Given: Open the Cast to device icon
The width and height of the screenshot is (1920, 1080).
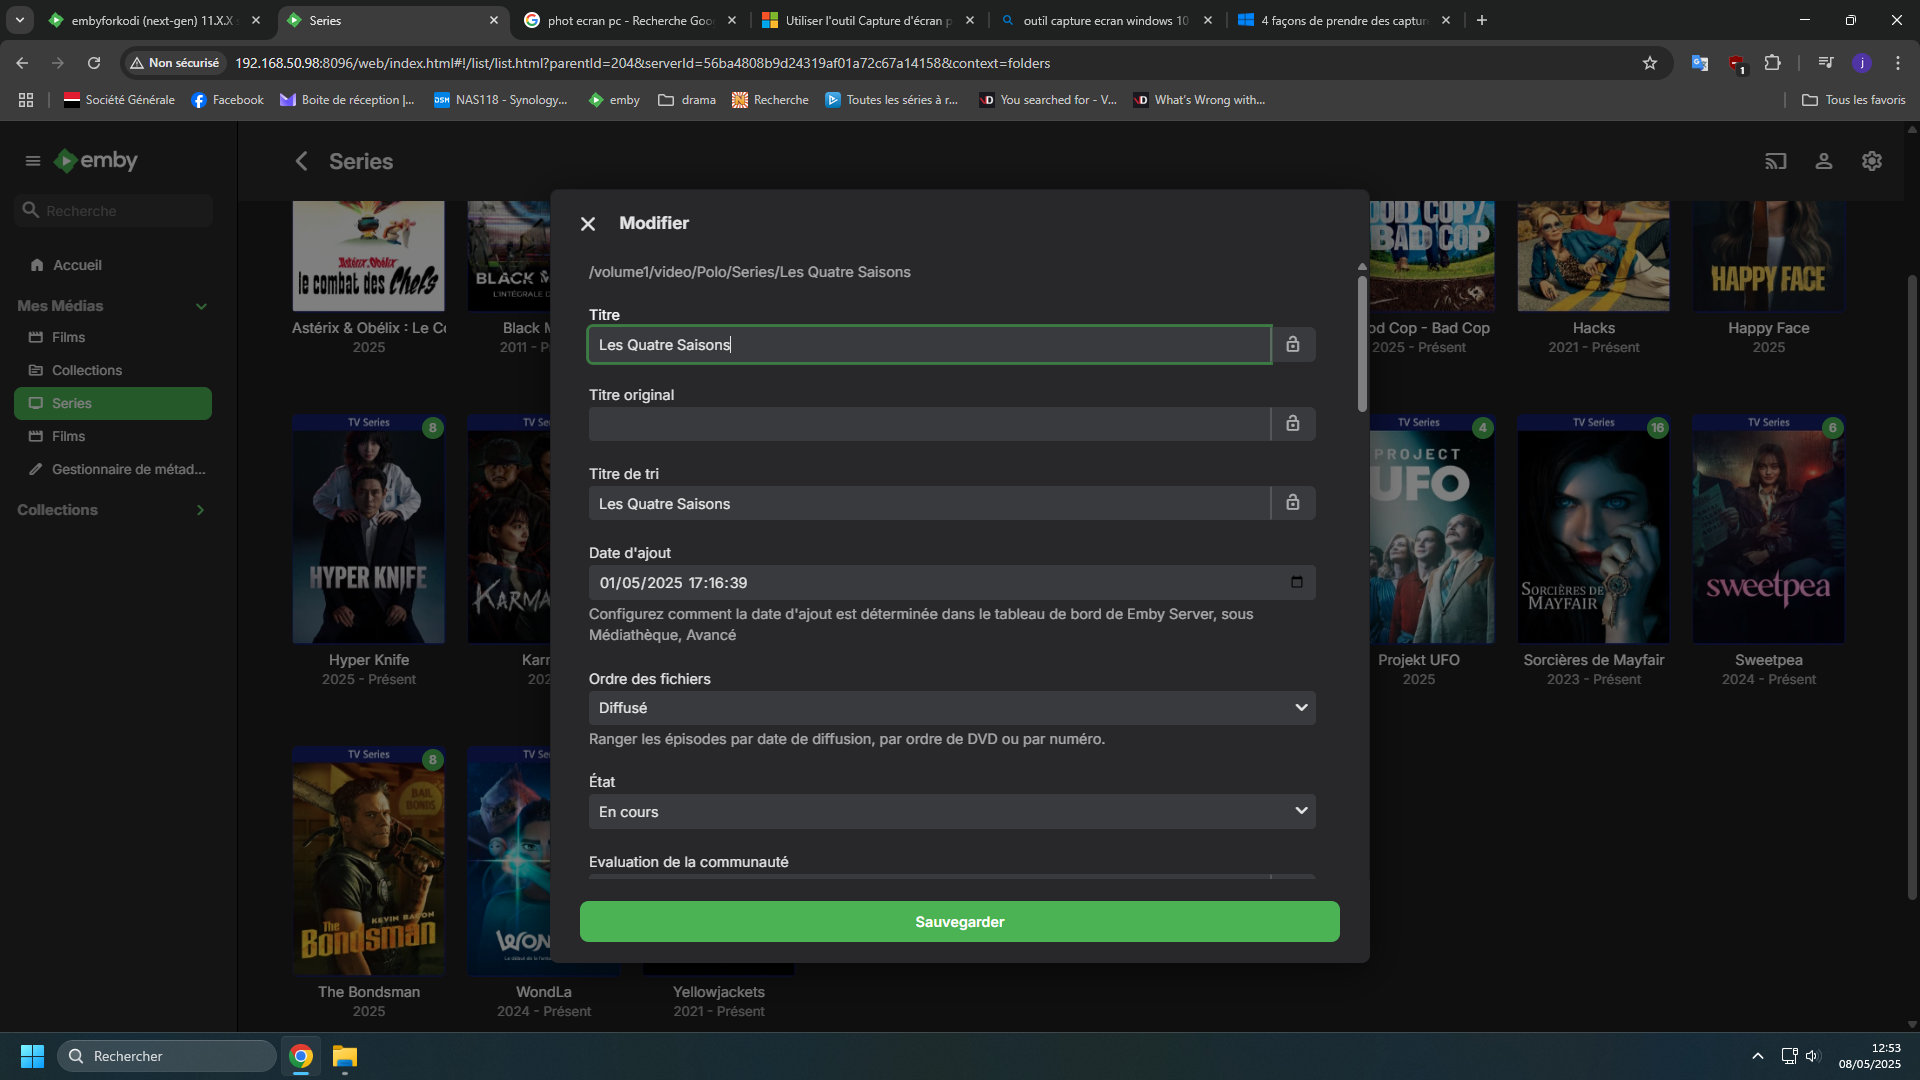Looking at the screenshot, I should (x=1775, y=161).
